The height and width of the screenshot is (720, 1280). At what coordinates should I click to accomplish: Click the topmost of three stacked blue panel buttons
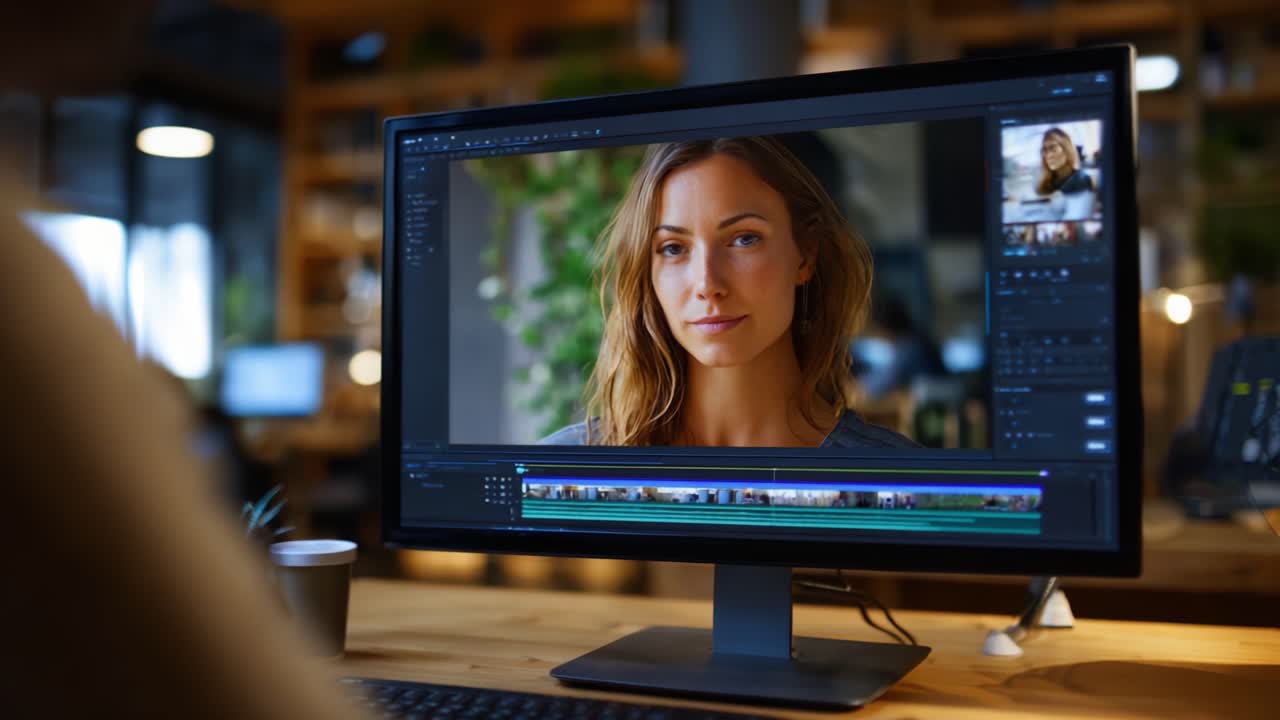point(1097,398)
